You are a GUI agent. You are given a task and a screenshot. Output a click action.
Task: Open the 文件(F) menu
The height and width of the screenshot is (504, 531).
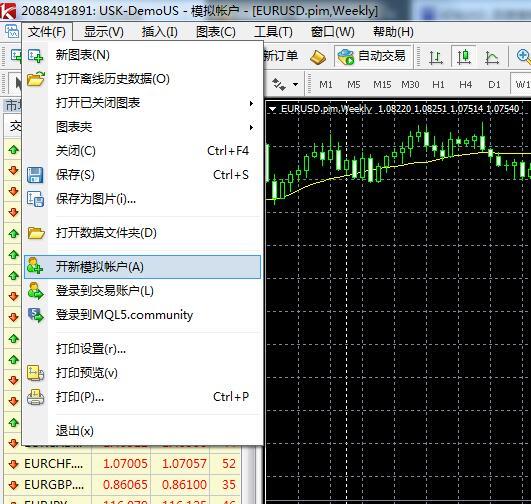click(47, 32)
